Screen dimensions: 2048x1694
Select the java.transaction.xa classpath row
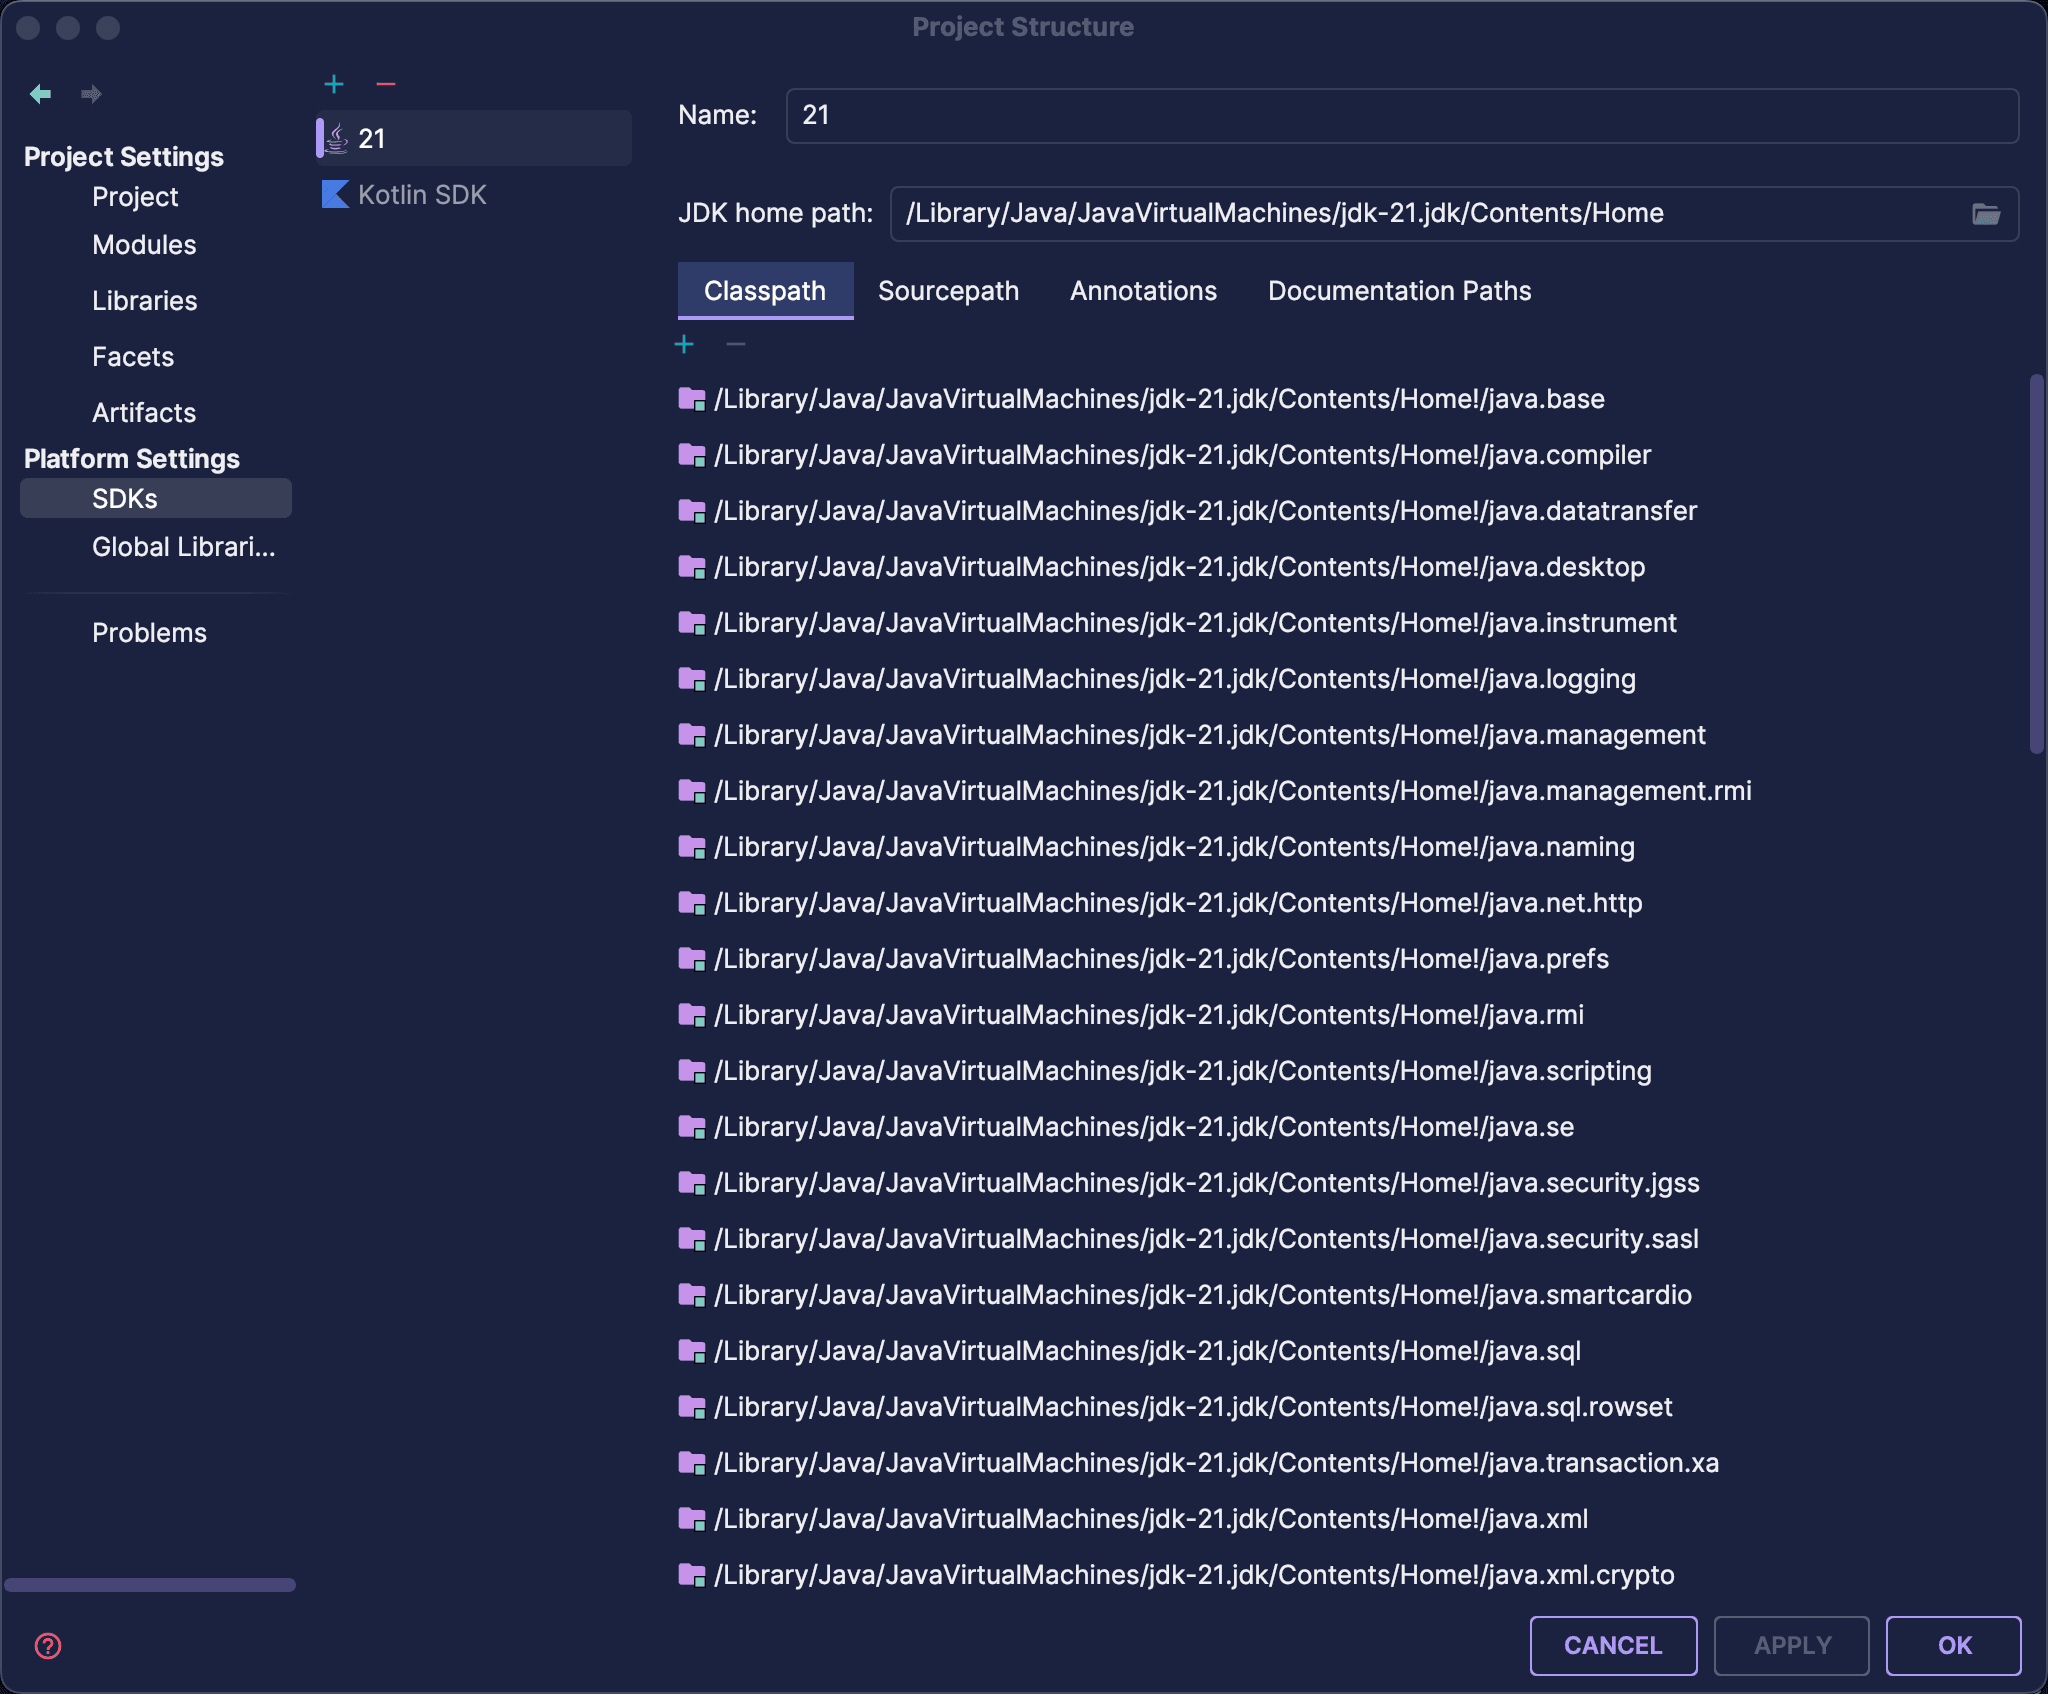click(1348, 1463)
